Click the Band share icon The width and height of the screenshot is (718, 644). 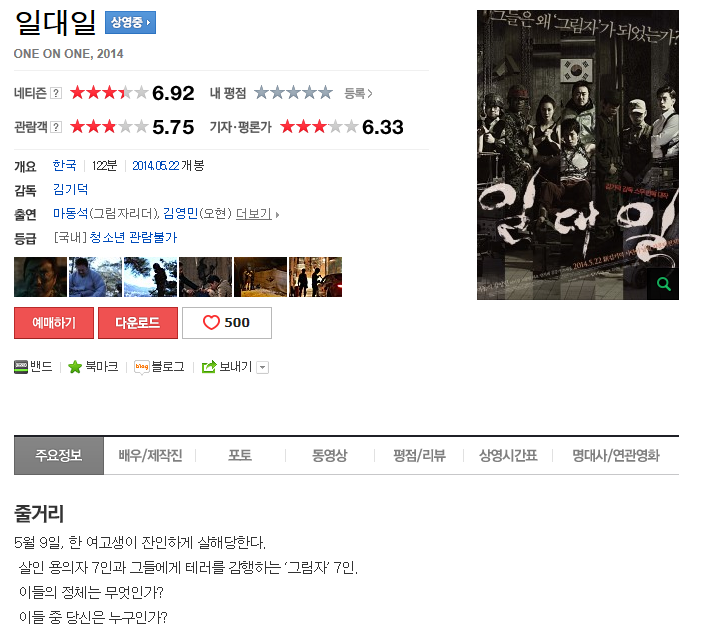(21, 367)
